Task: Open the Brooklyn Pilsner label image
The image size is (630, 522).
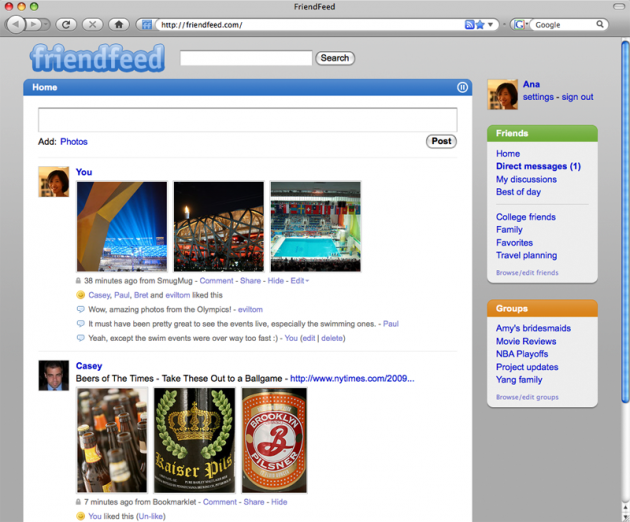Action: point(274,440)
